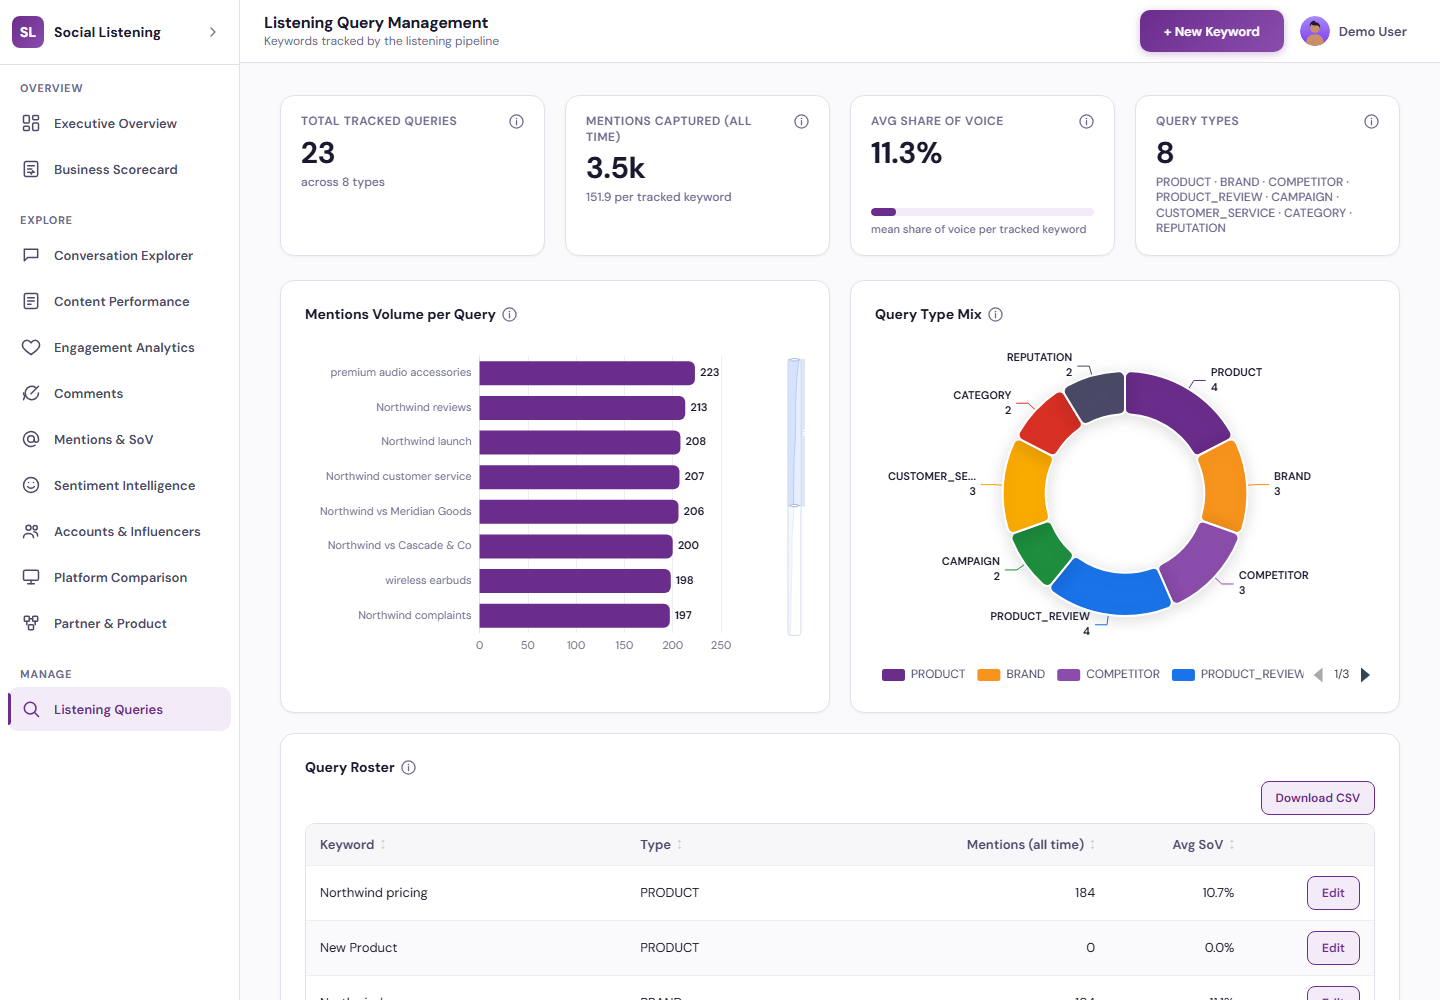Sort table by Type column
Image resolution: width=1440 pixels, height=1000 pixels.
(x=661, y=845)
